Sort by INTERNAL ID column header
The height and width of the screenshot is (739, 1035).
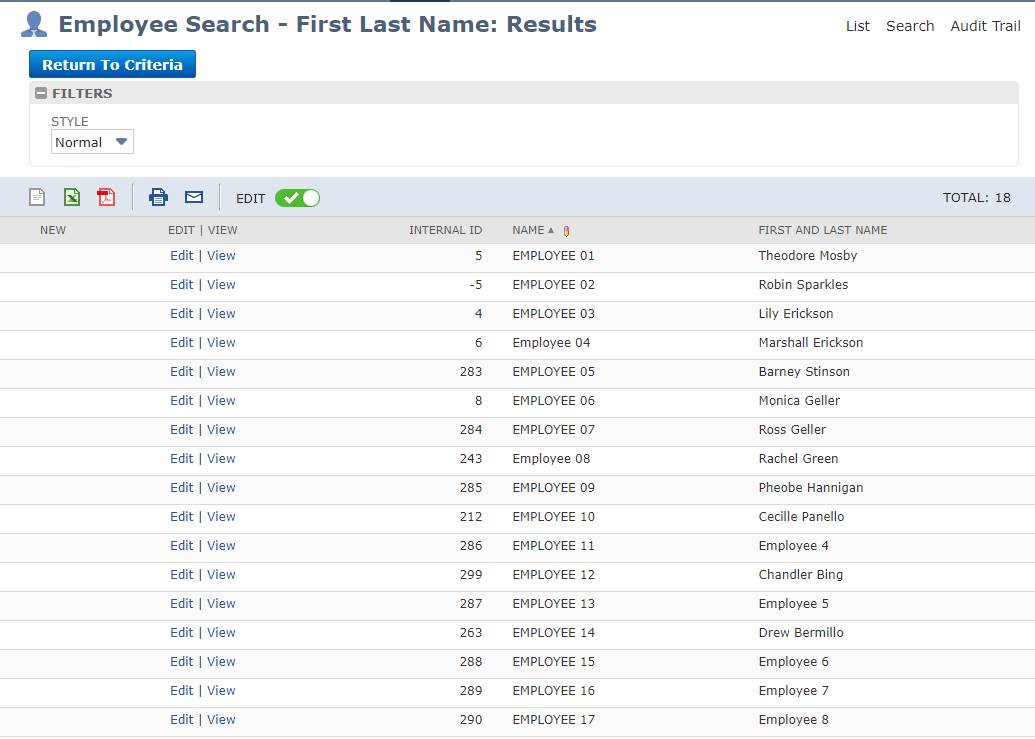[x=446, y=230]
